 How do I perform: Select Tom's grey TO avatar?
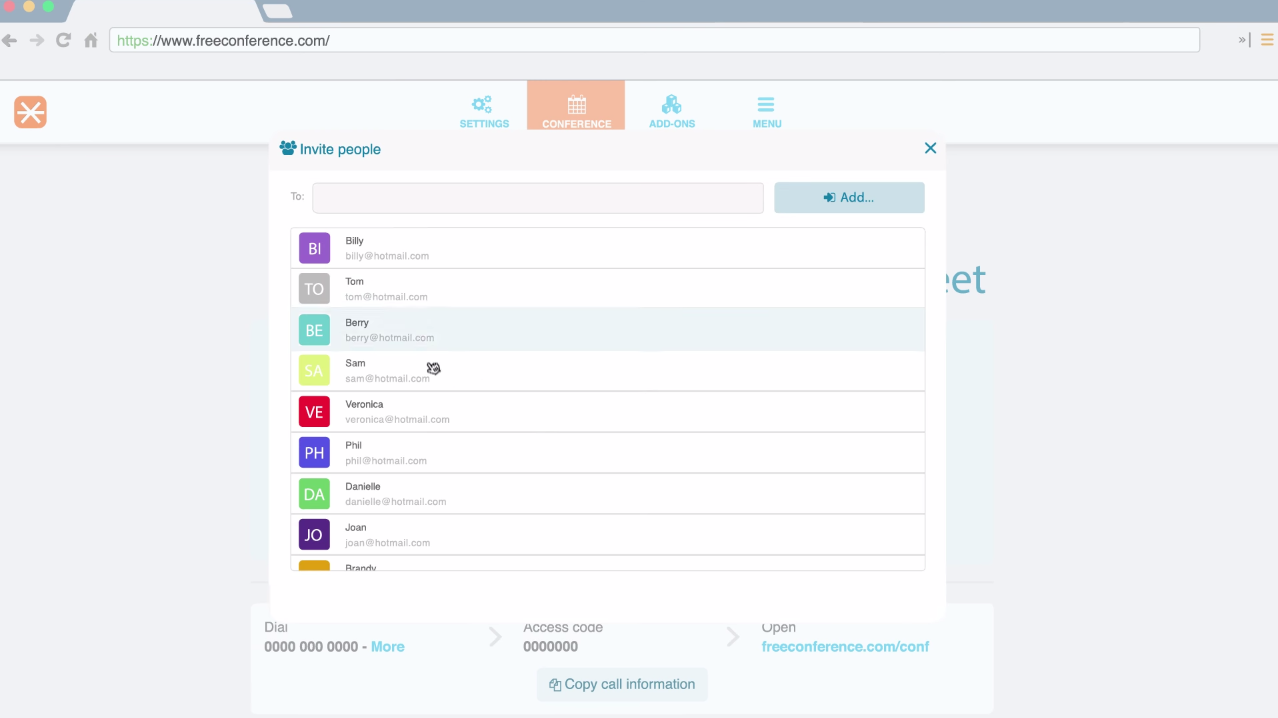(x=314, y=289)
